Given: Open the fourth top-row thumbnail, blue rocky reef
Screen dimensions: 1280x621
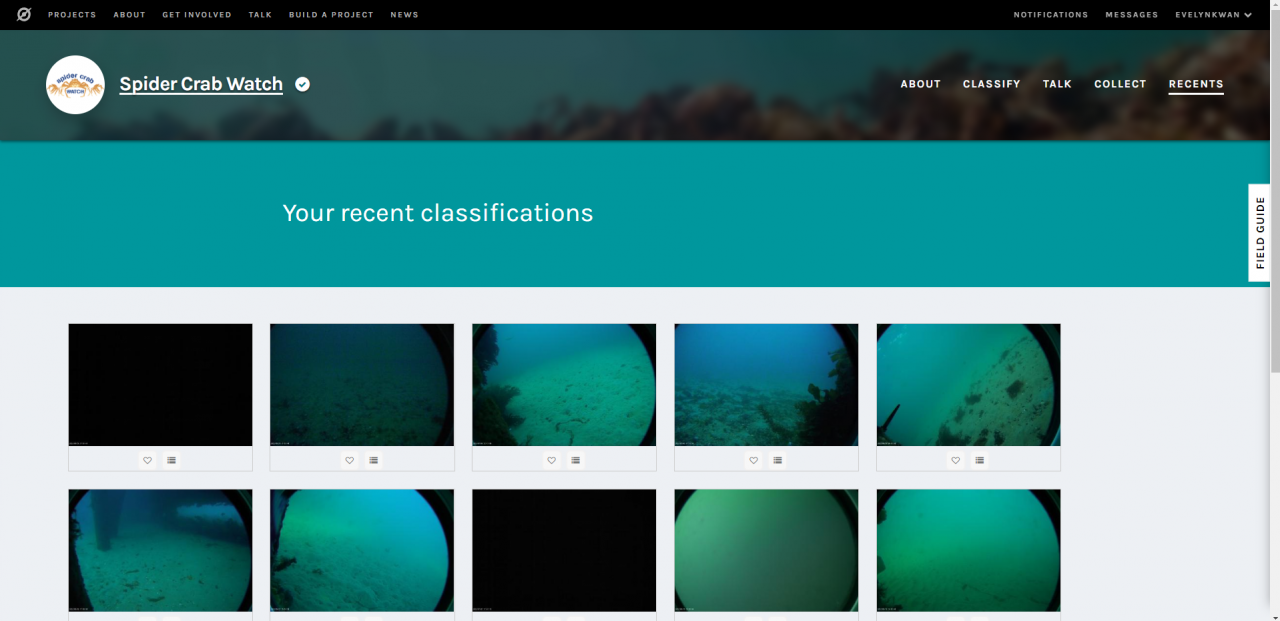Looking at the screenshot, I should click(766, 385).
